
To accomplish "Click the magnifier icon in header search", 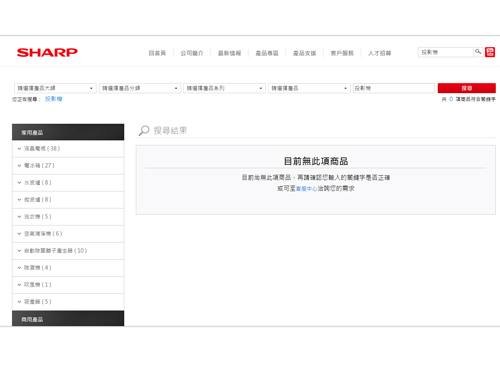I will click(x=478, y=52).
